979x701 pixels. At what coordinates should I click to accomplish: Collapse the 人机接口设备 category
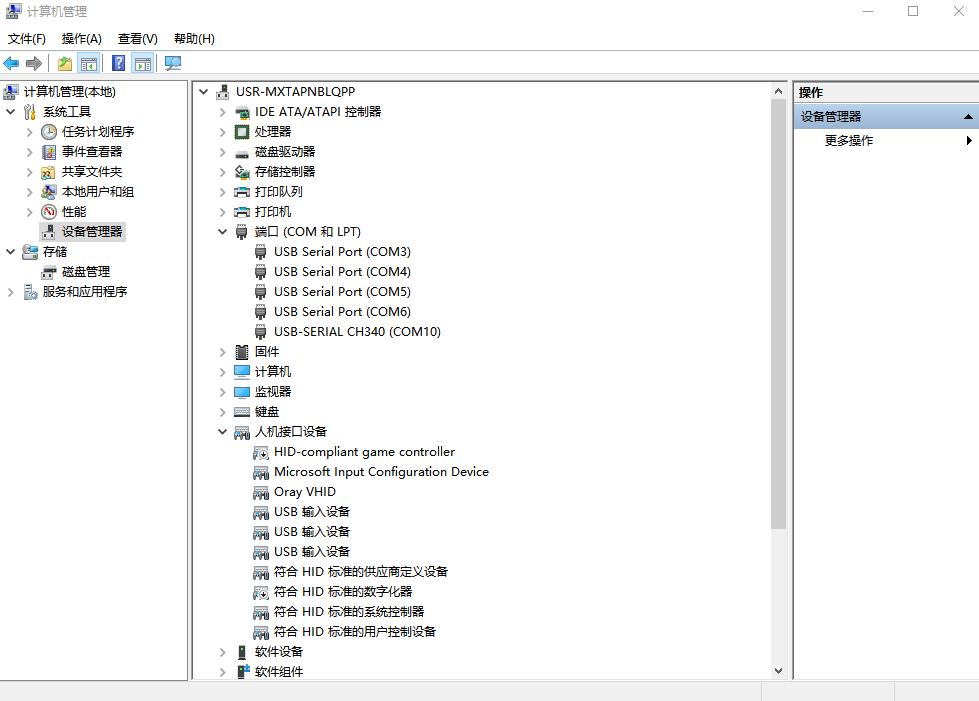[x=222, y=432]
